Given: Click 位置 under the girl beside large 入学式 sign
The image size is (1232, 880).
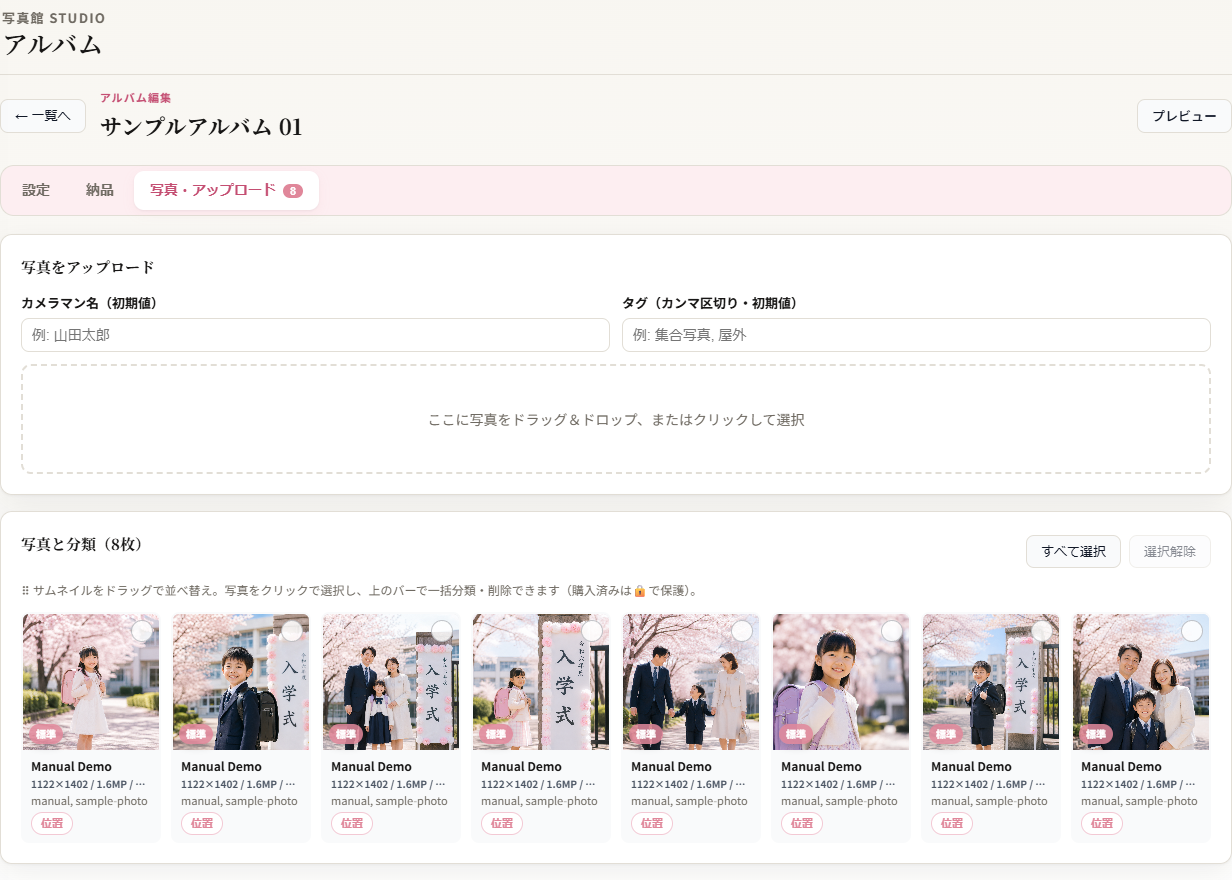Looking at the screenshot, I should 502,823.
